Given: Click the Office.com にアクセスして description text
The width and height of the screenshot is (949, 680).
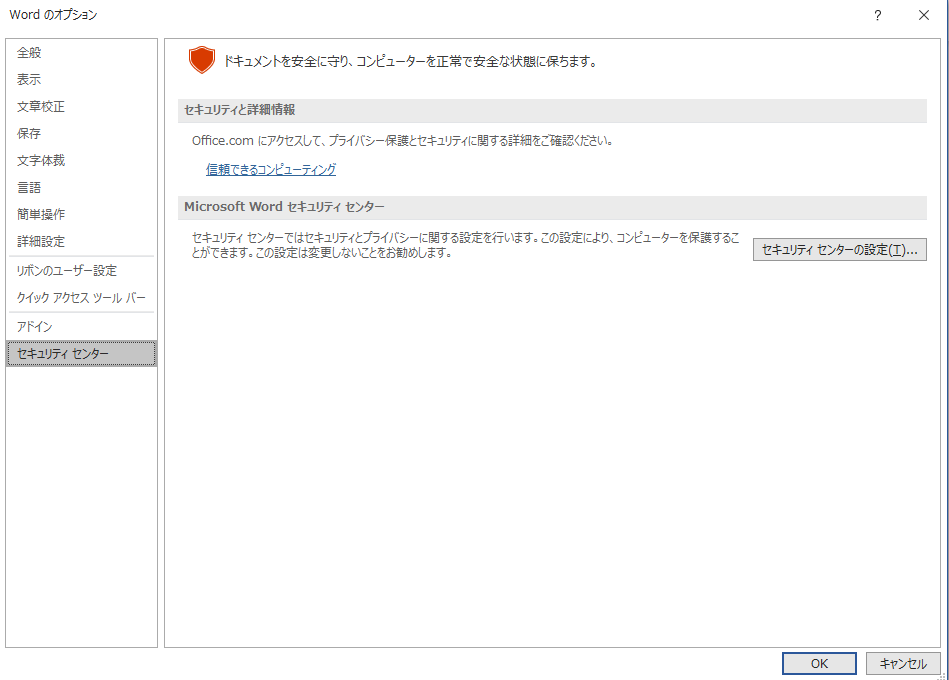Looking at the screenshot, I should (x=402, y=141).
